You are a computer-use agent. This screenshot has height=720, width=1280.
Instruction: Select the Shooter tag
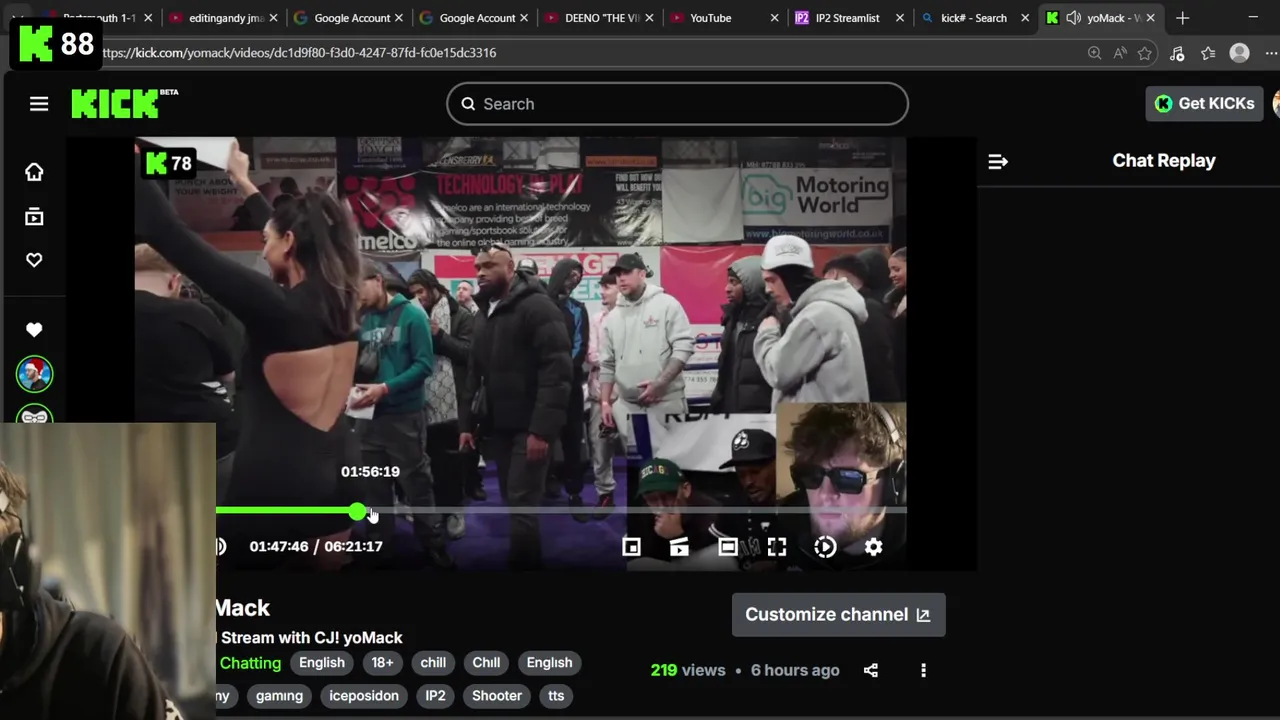pyautogui.click(x=497, y=696)
